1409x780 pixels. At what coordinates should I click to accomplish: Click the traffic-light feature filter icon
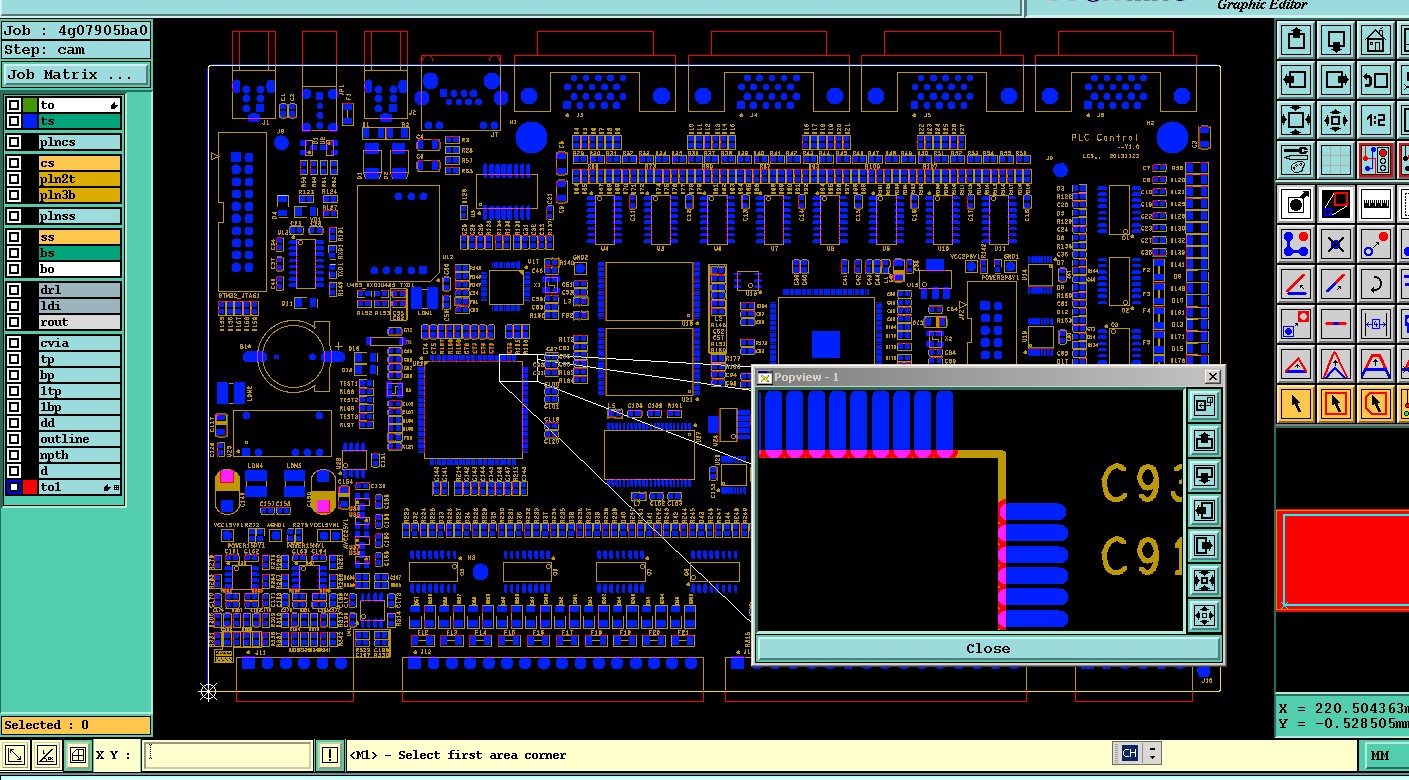(1376, 159)
